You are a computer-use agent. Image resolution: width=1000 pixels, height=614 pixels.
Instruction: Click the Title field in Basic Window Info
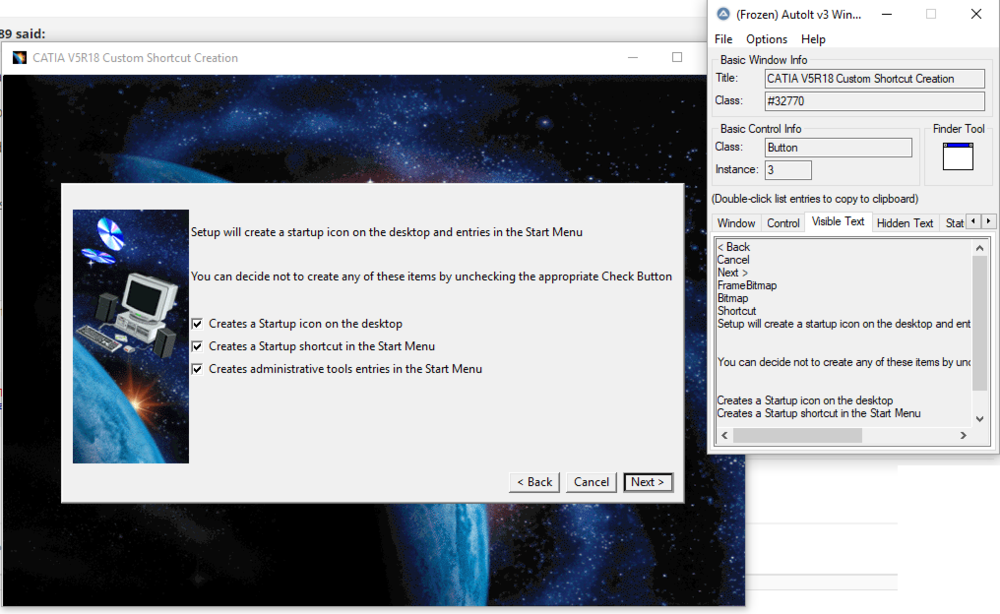(x=874, y=78)
